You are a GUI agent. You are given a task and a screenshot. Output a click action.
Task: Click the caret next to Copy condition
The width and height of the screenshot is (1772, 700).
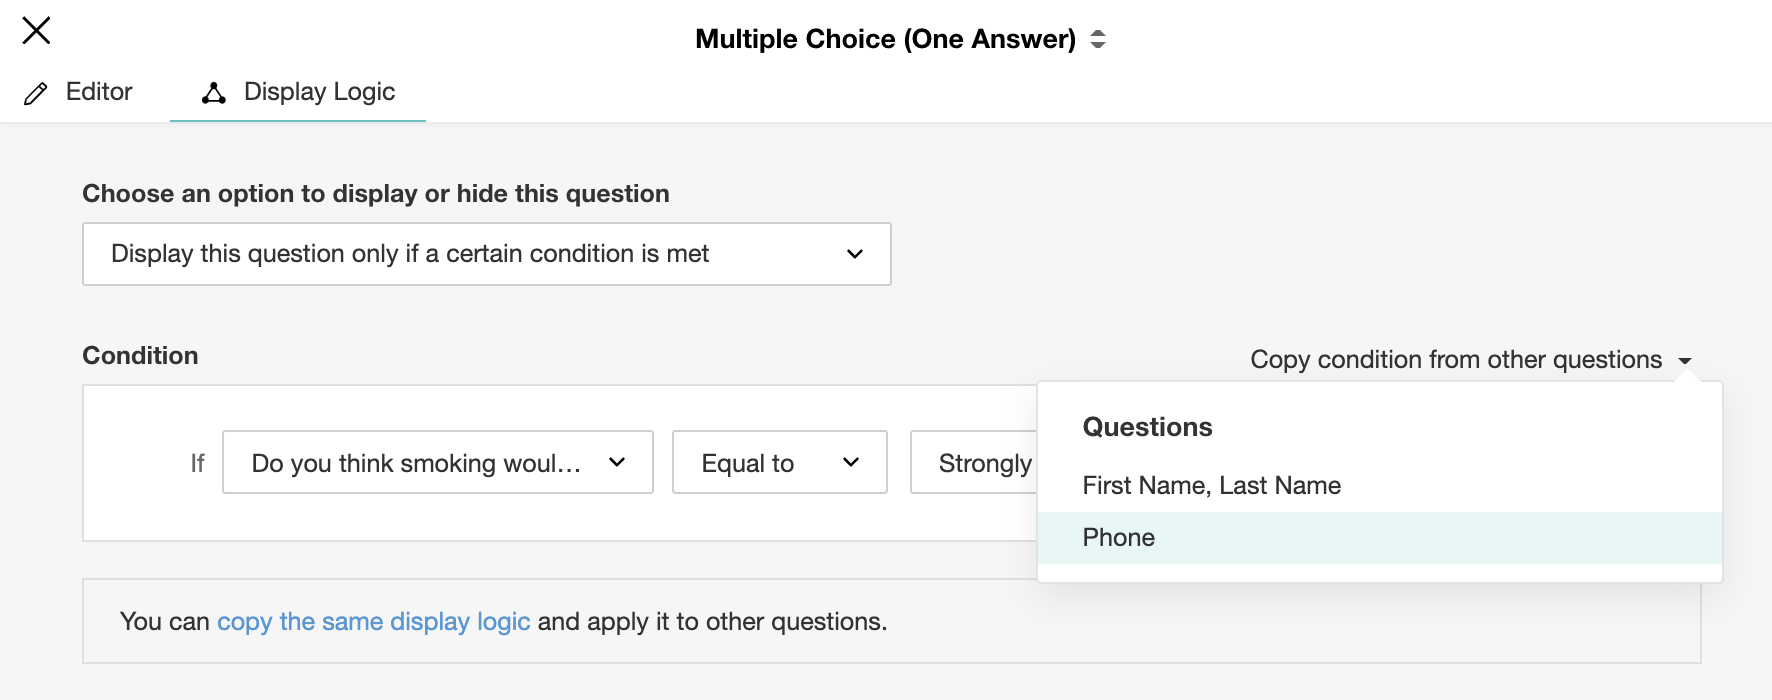[x=1685, y=361]
